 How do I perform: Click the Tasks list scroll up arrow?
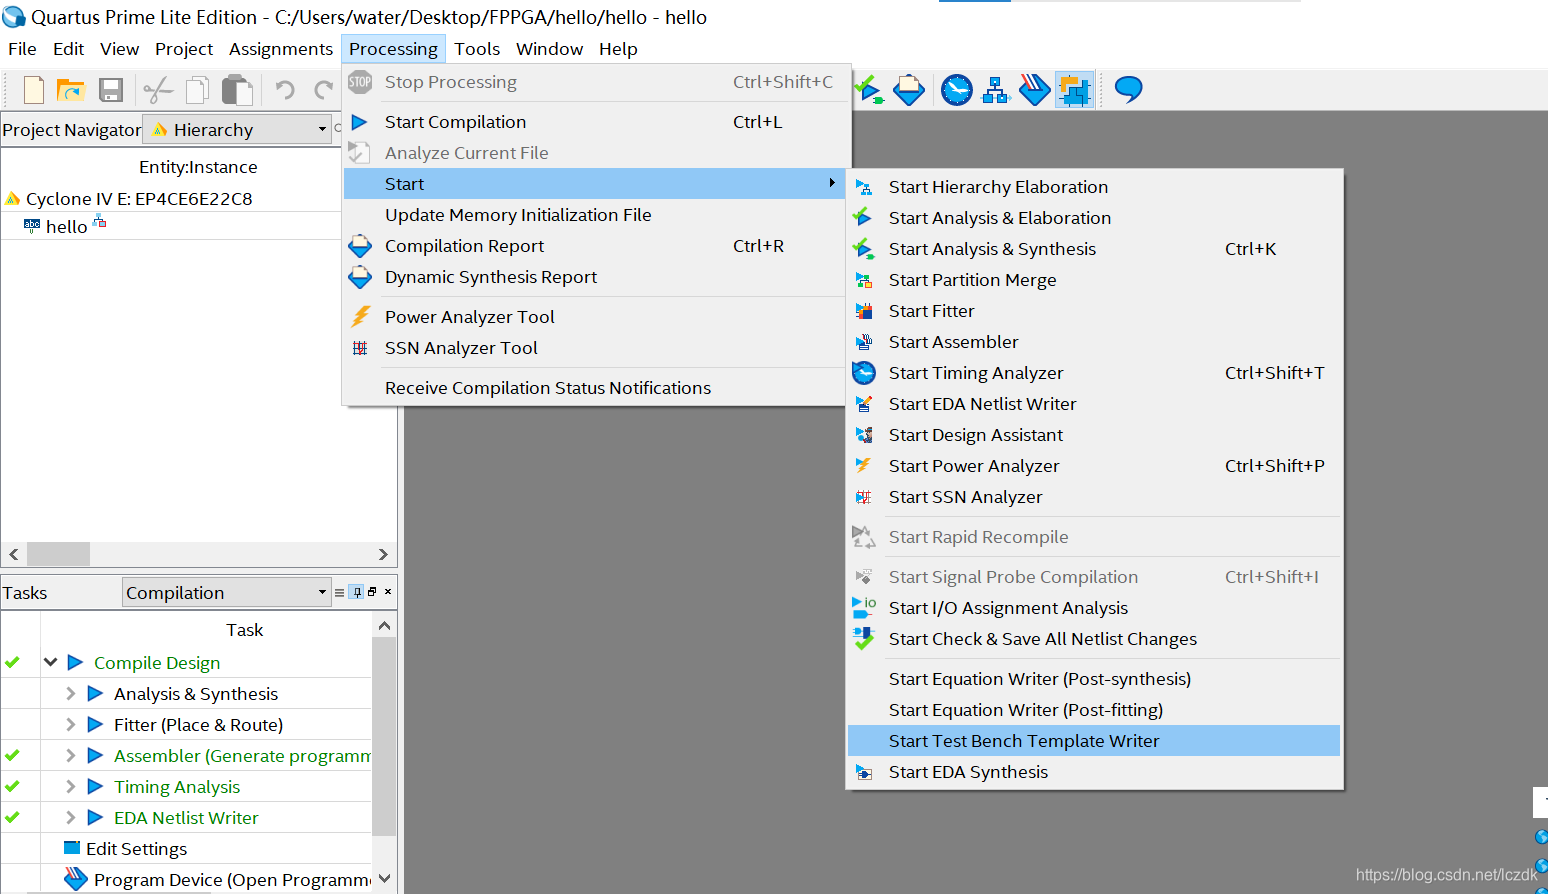pyautogui.click(x=384, y=626)
